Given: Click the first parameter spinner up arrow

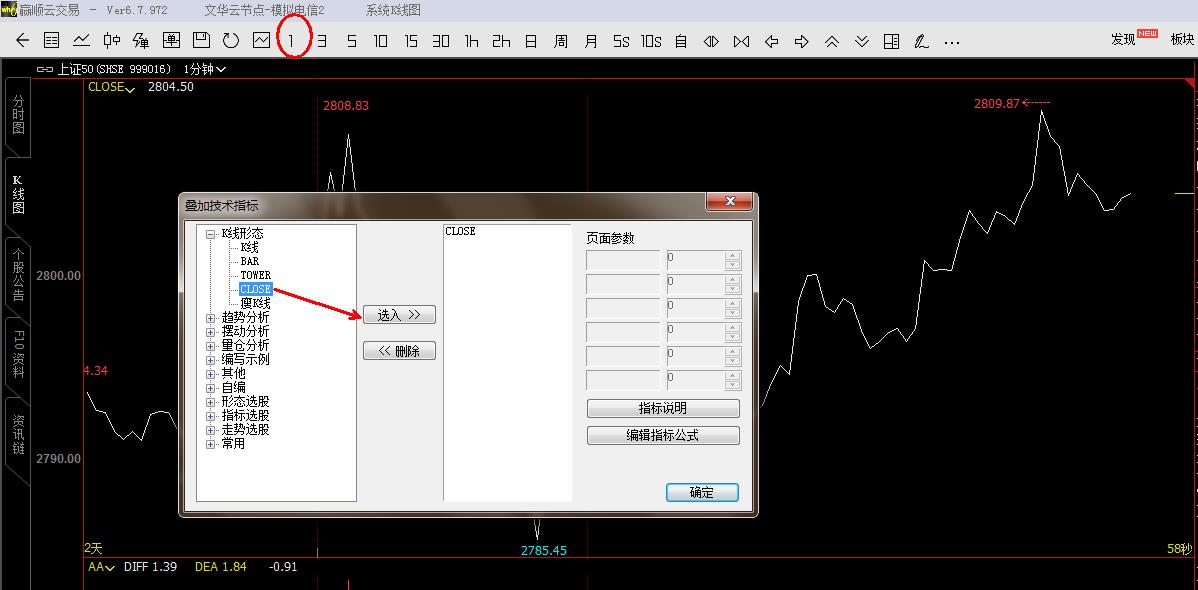Looking at the screenshot, I should coord(733,255).
